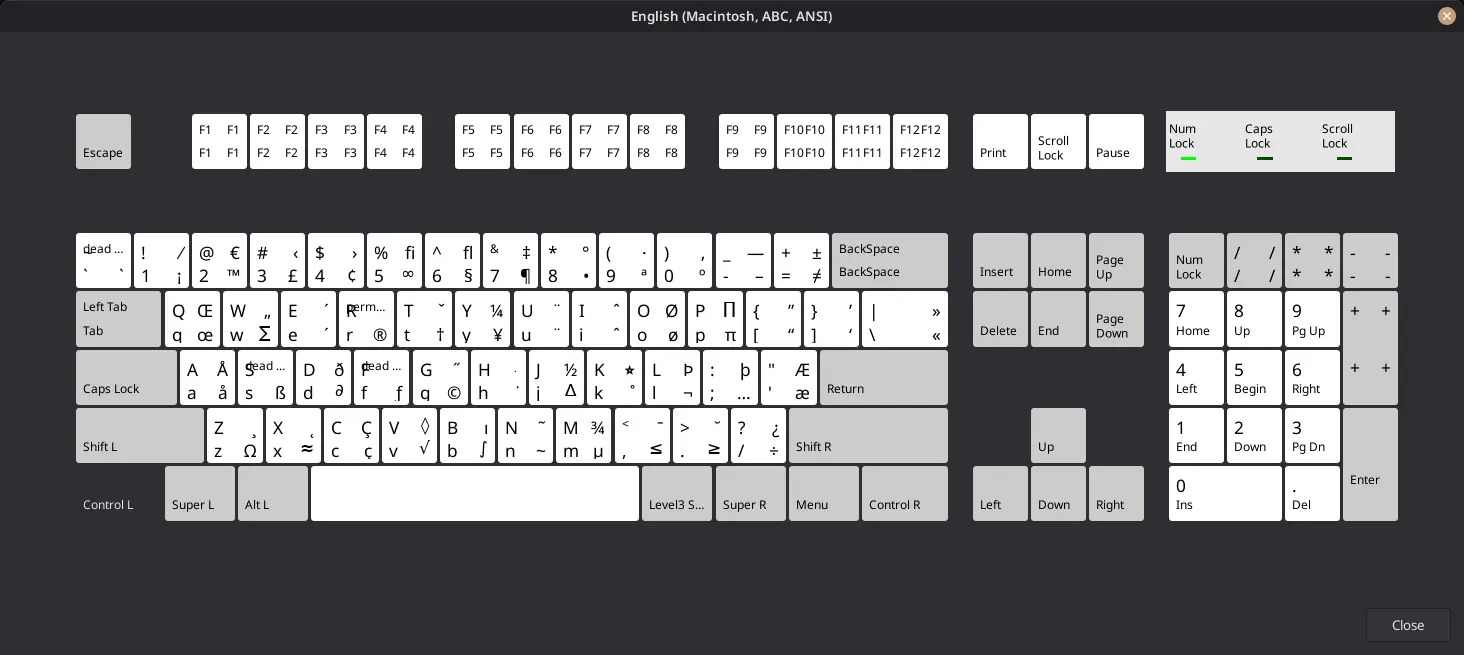Screen dimensions: 1464x655
Task: Click the 4 key with dollar sign
Action: (336, 260)
